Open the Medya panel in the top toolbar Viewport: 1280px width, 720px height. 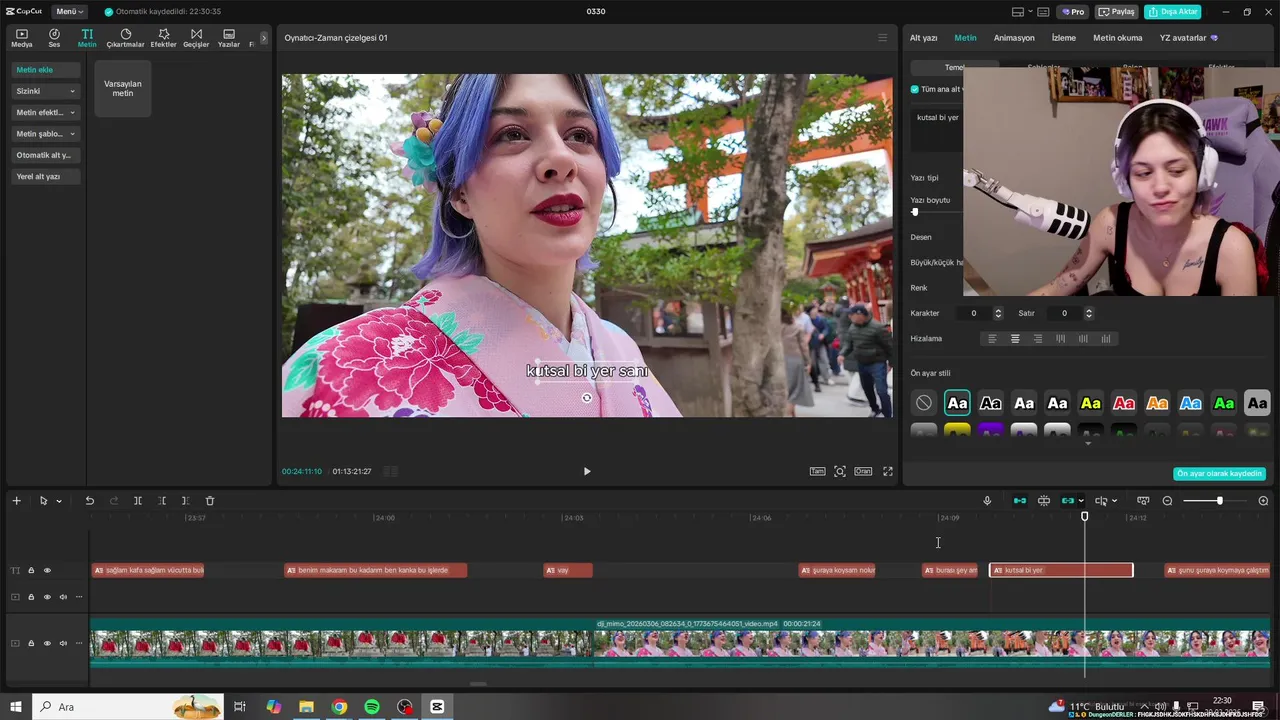click(21, 38)
